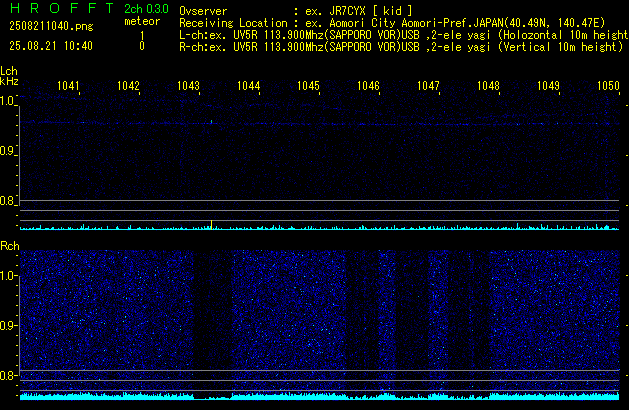
Task: Click the 'kHz' axis unit label
Action: 9,81
